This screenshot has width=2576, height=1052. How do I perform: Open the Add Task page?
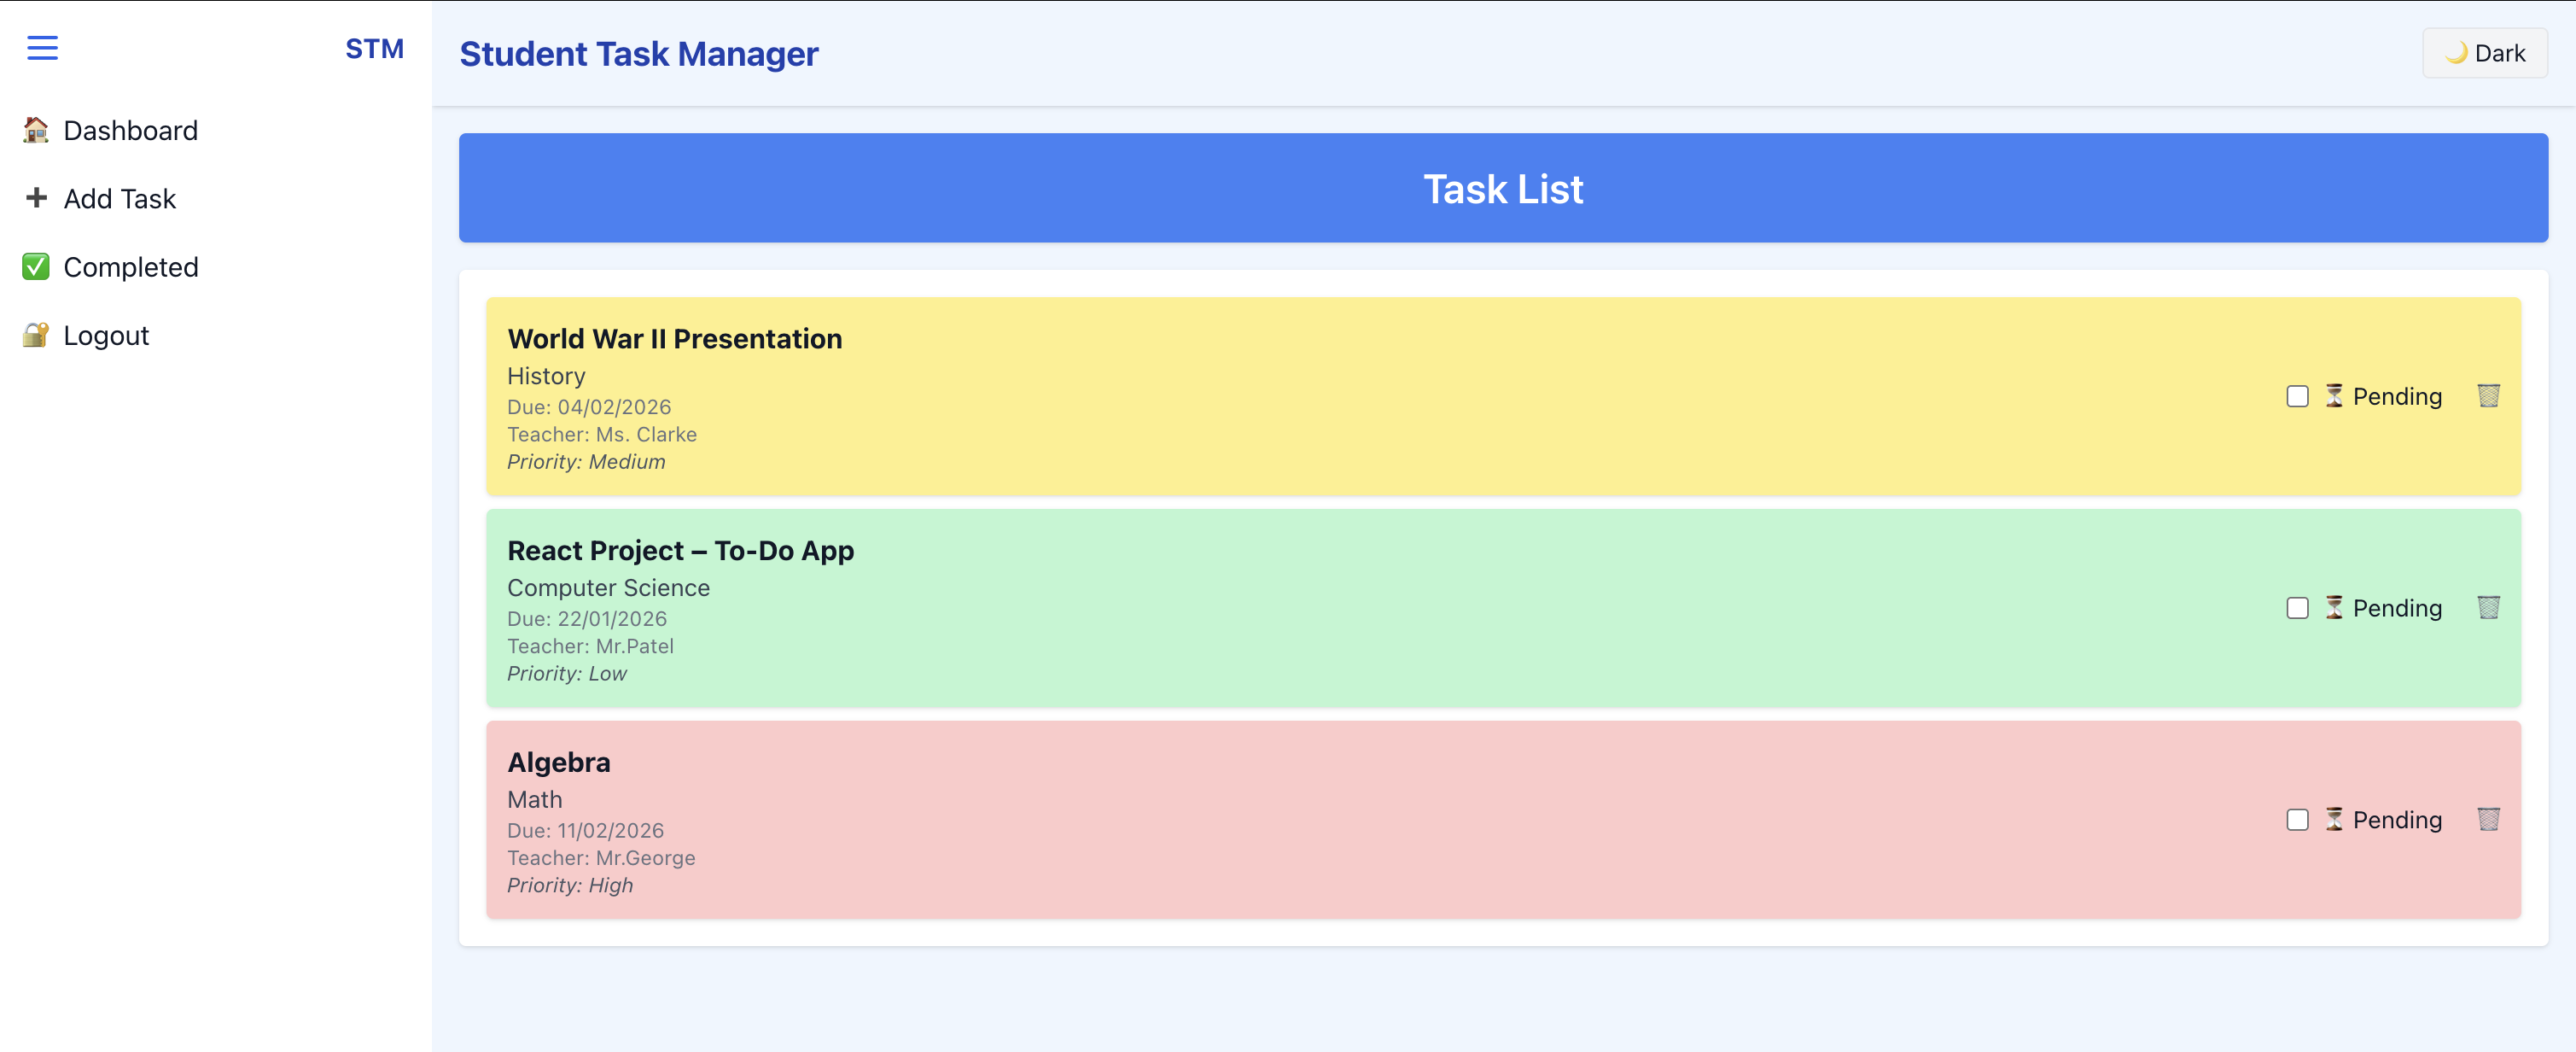pyautogui.click(x=119, y=199)
